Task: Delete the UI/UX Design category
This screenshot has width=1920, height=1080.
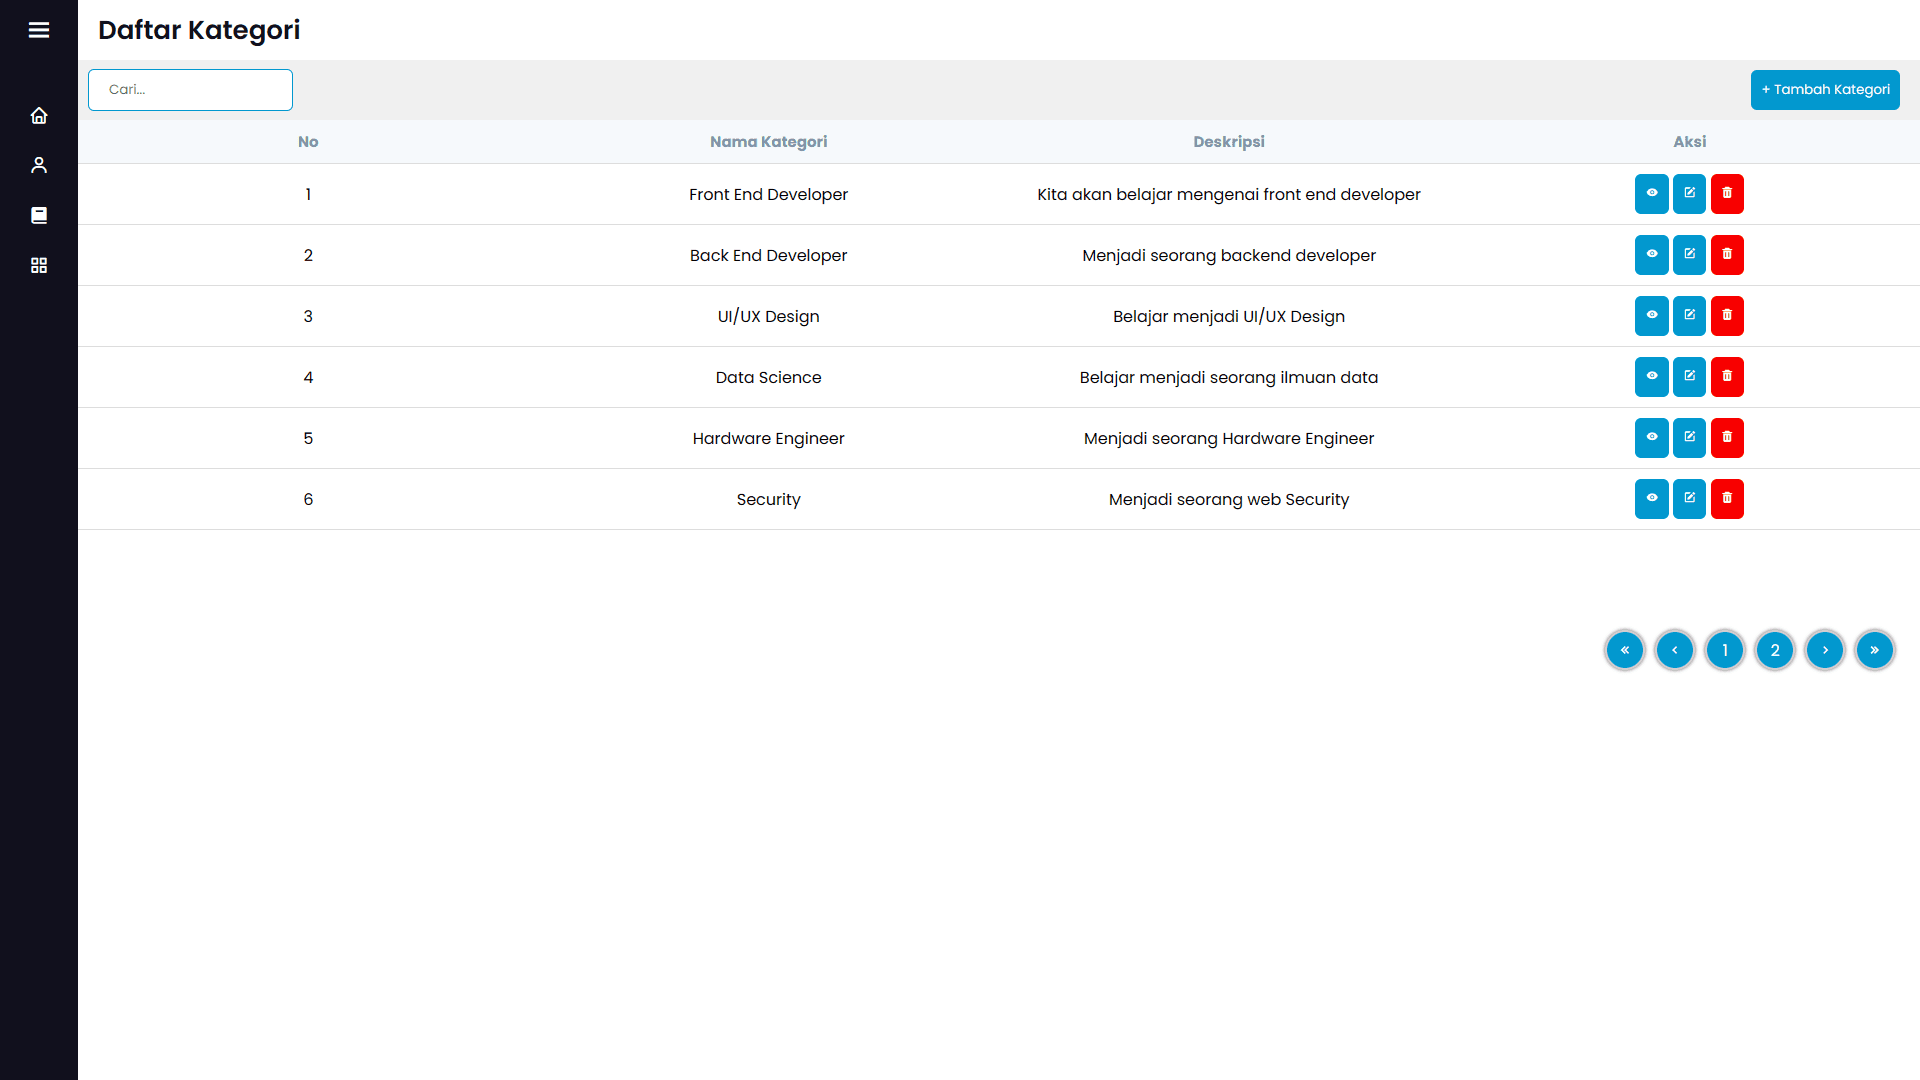Action: point(1727,316)
